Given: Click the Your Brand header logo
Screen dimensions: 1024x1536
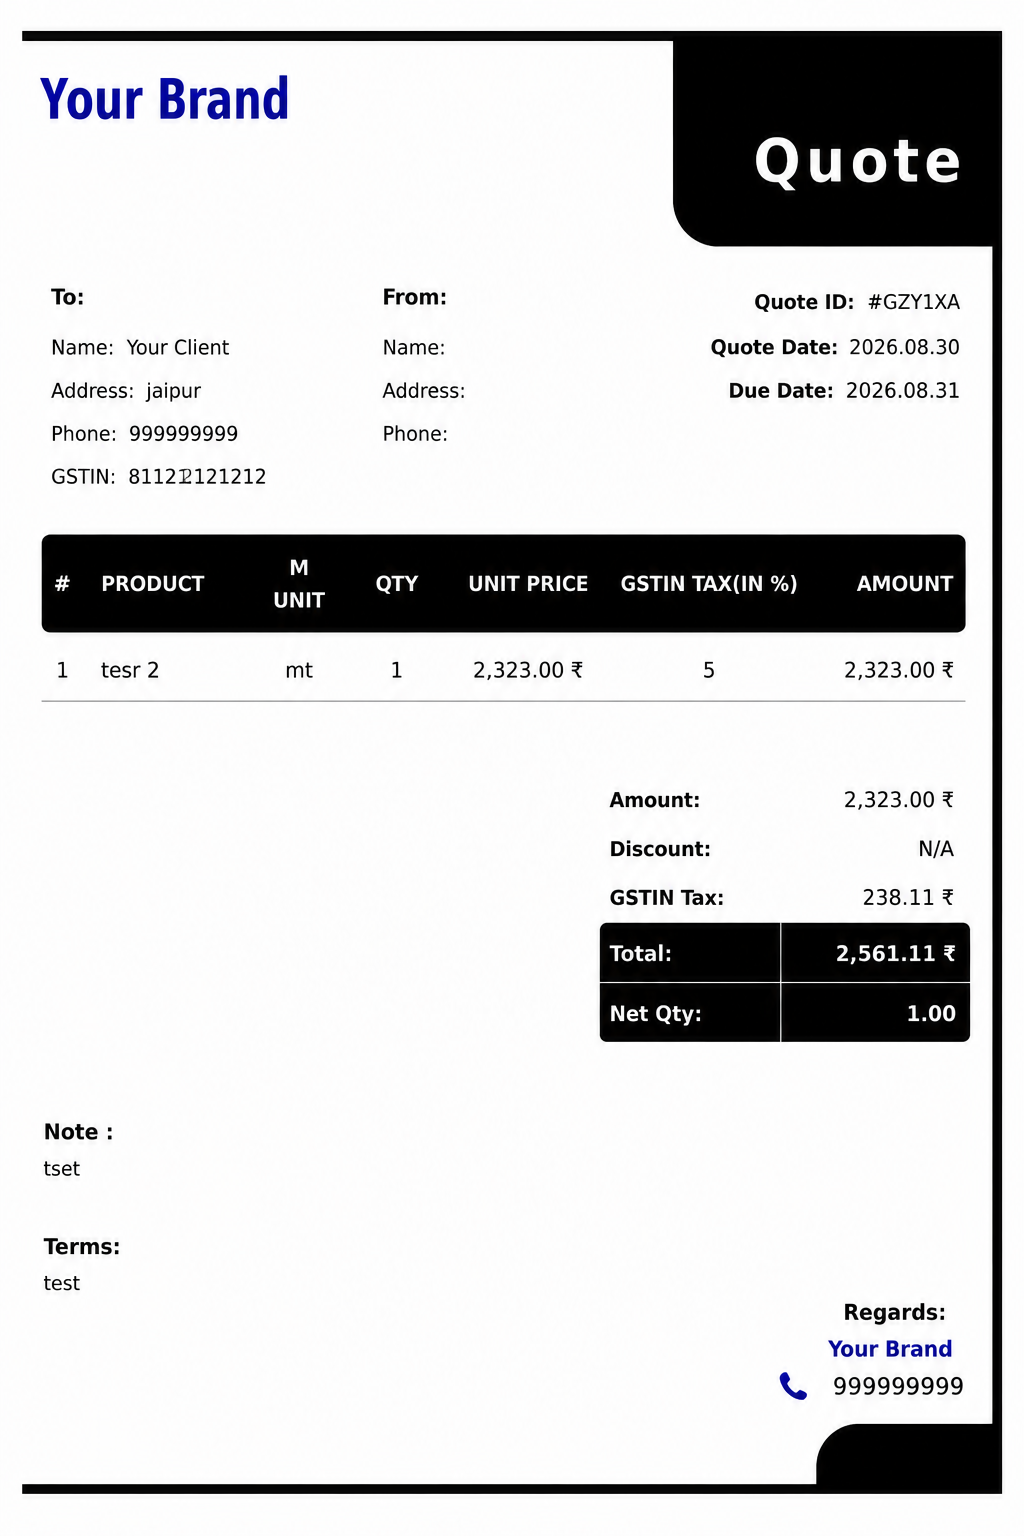Looking at the screenshot, I should (165, 100).
